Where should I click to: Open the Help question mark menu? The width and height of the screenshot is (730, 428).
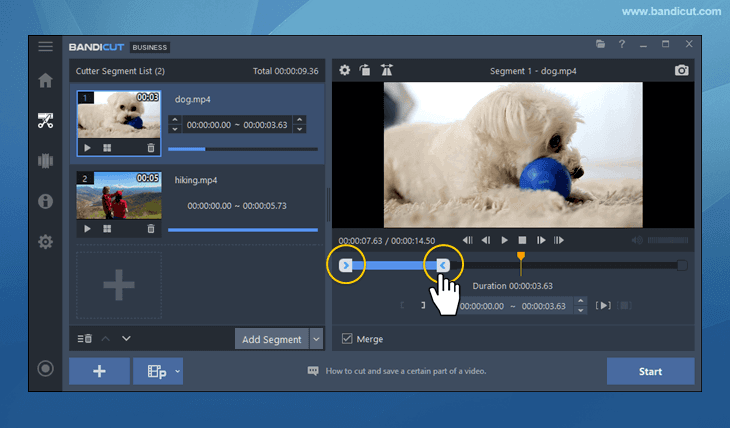[622, 45]
